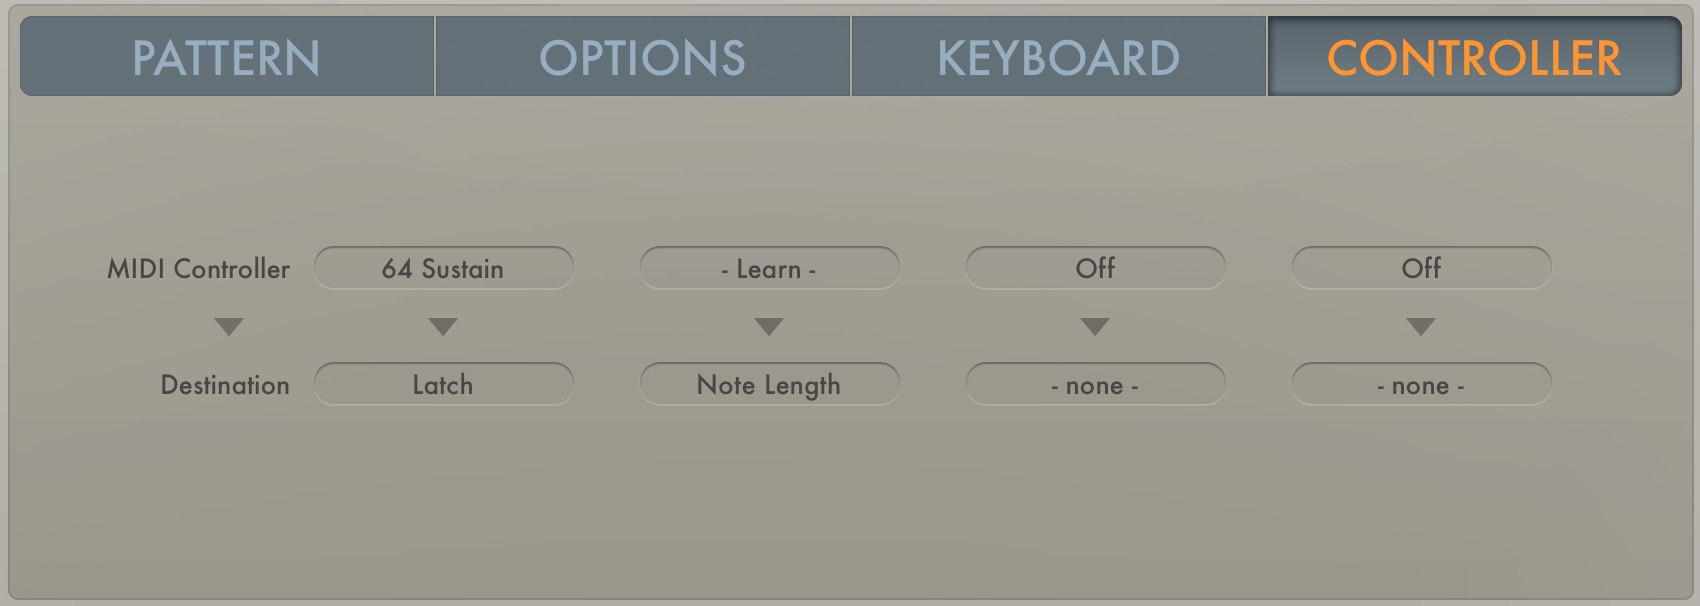Viewport: 1700px width, 606px height.
Task: Click the MIDI Controller row label
Action: click(x=197, y=268)
